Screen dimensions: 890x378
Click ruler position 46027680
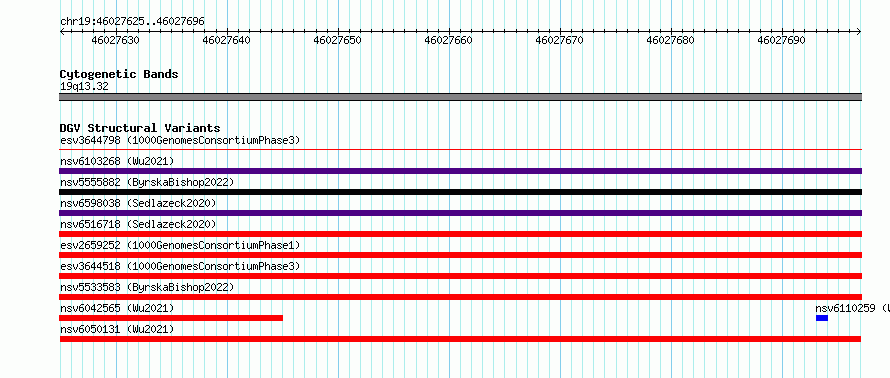(x=671, y=40)
